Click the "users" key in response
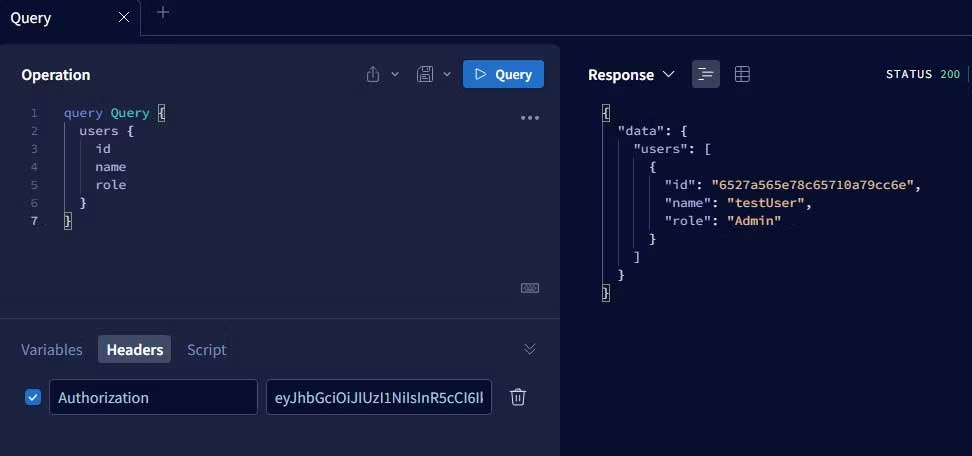The height and width of the screenshot is (456, 972). pyautogui.click(x=660, y=149)
